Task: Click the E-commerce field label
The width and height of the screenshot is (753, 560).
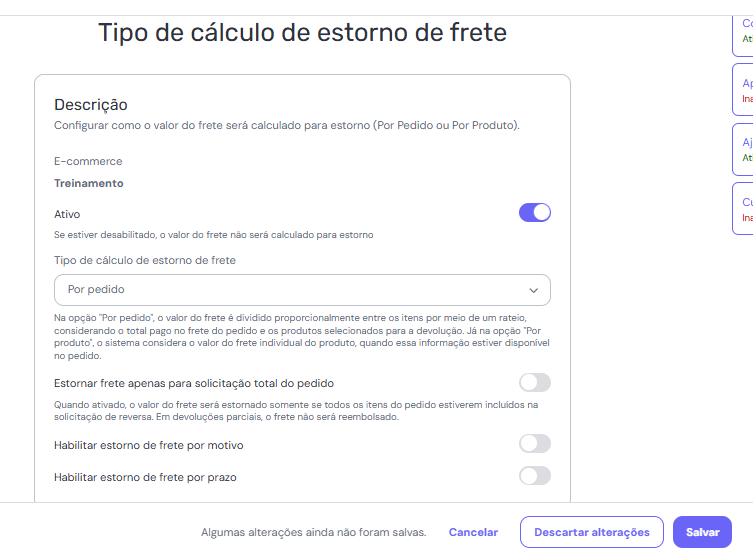Action: 88,161
